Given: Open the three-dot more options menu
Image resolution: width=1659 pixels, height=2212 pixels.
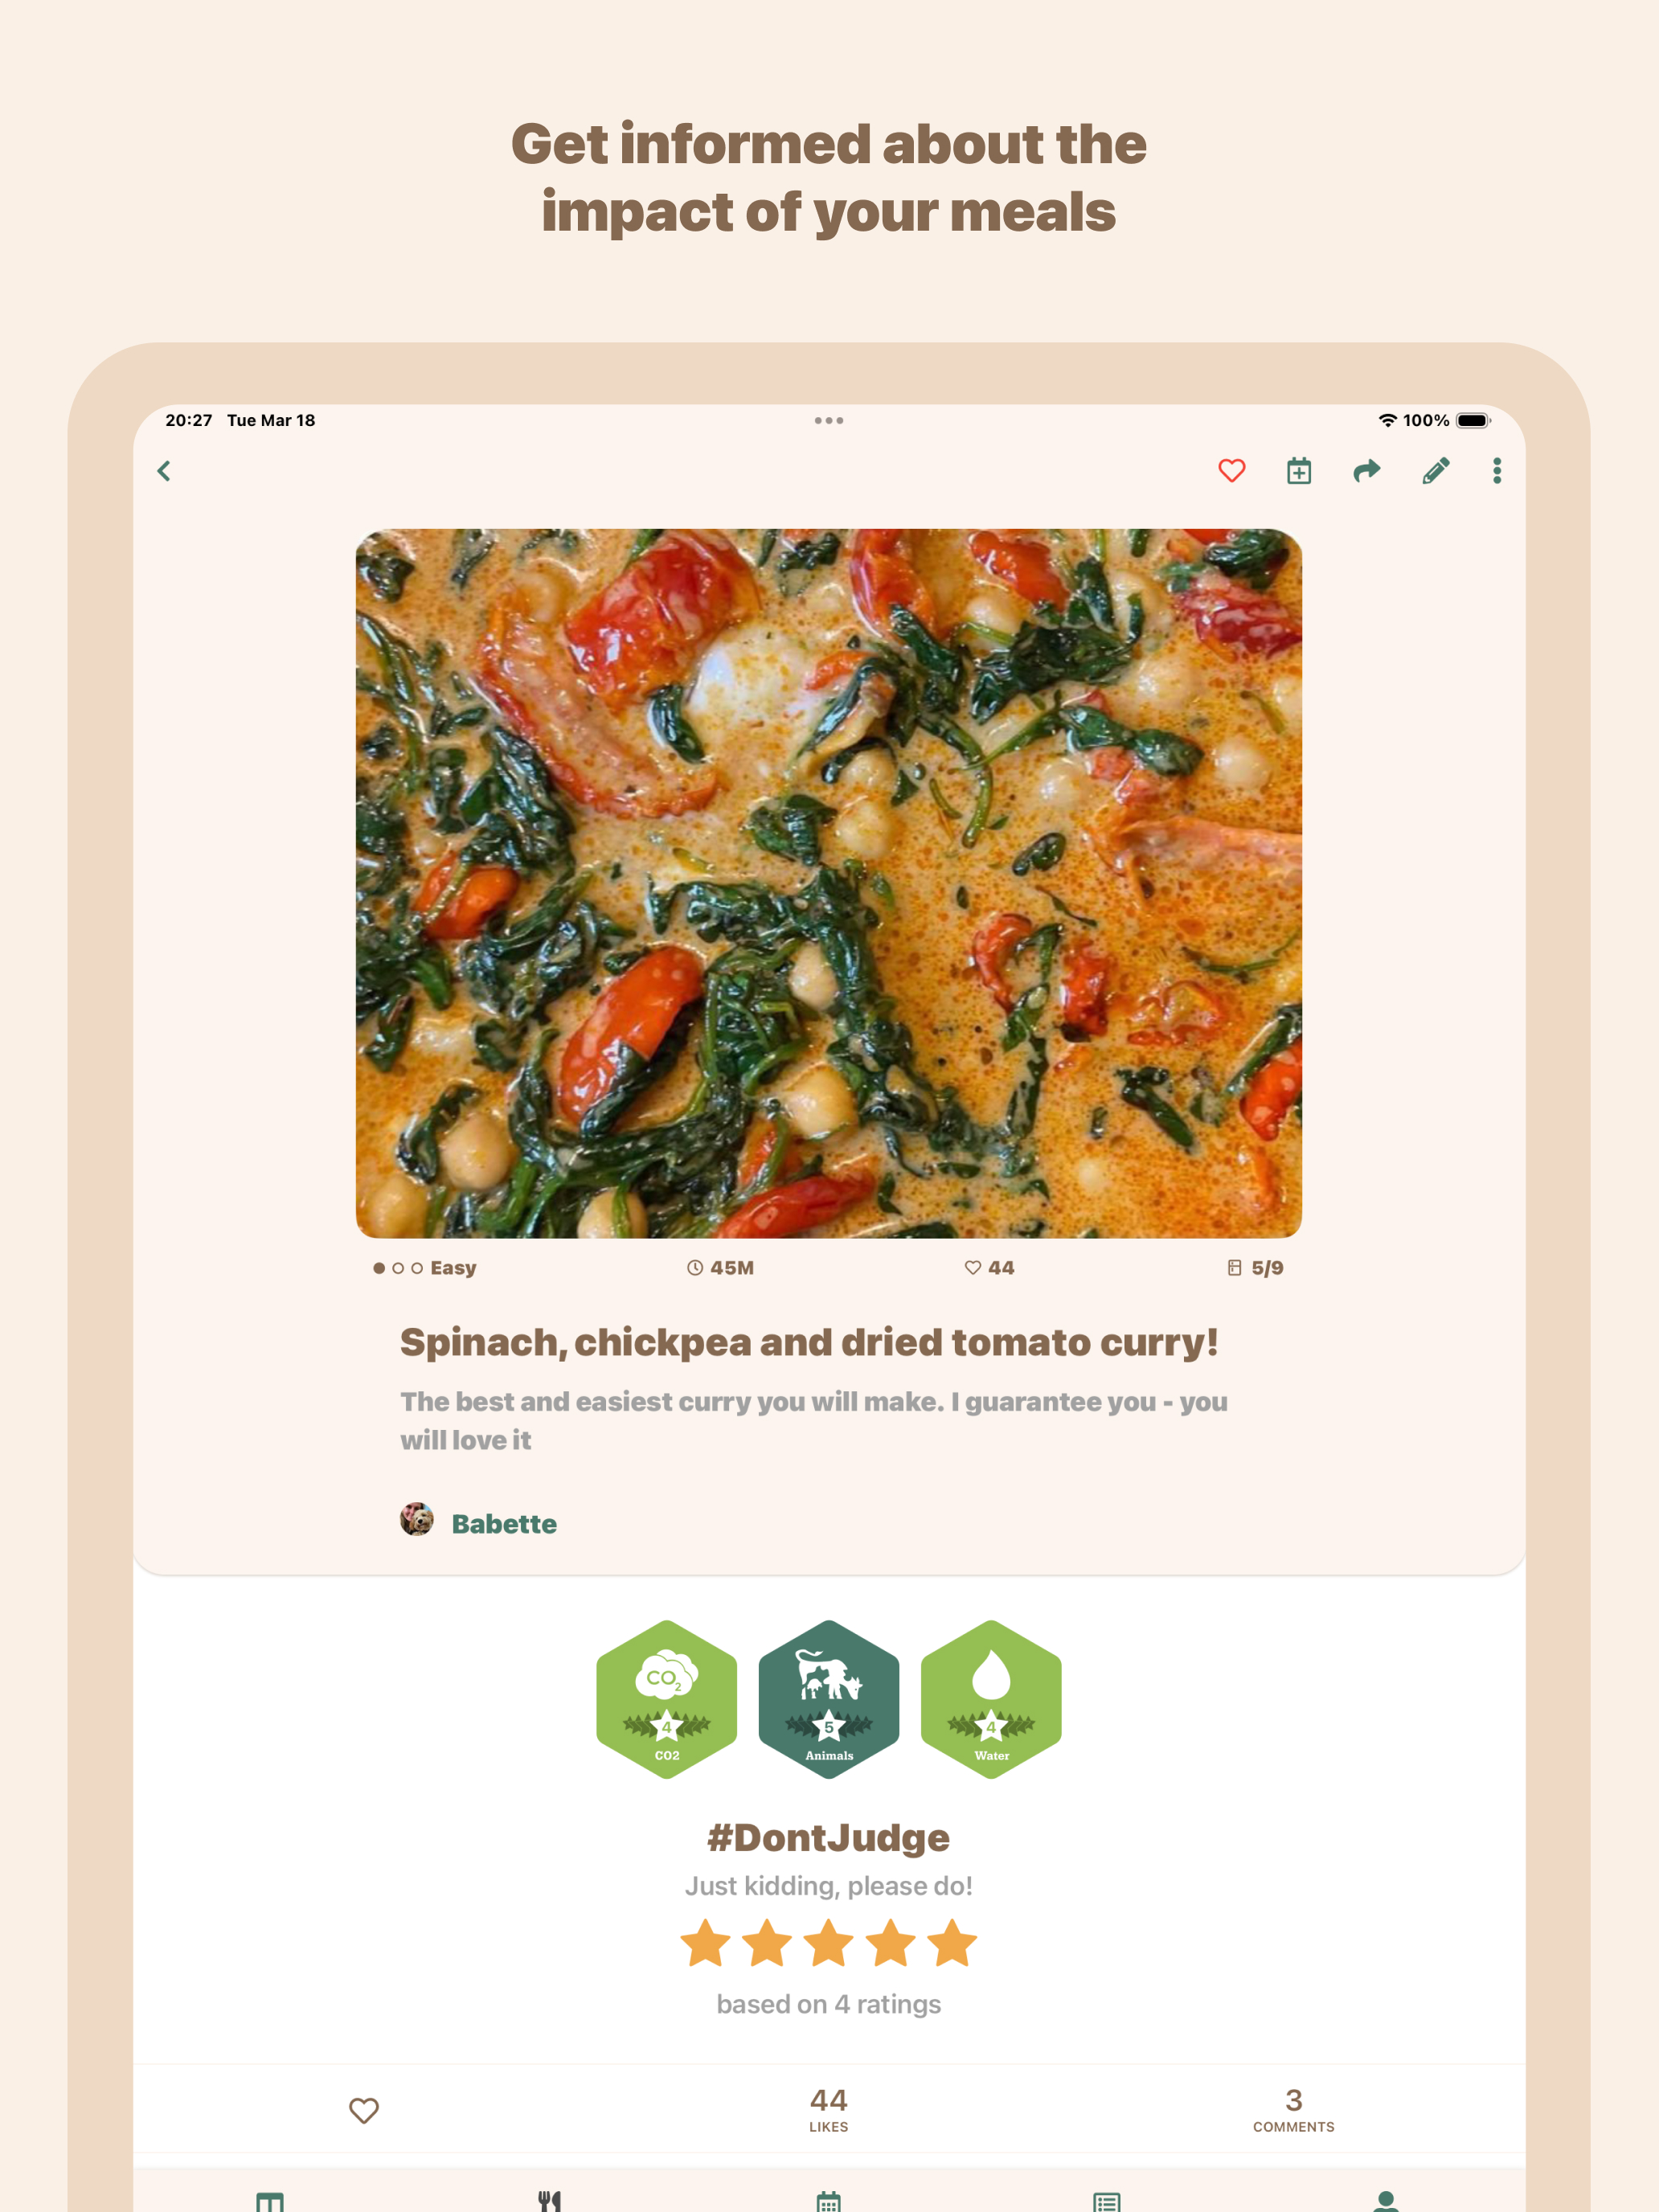Looking at the screenshot, I should pyautogui.click(x=1496, y=471).
